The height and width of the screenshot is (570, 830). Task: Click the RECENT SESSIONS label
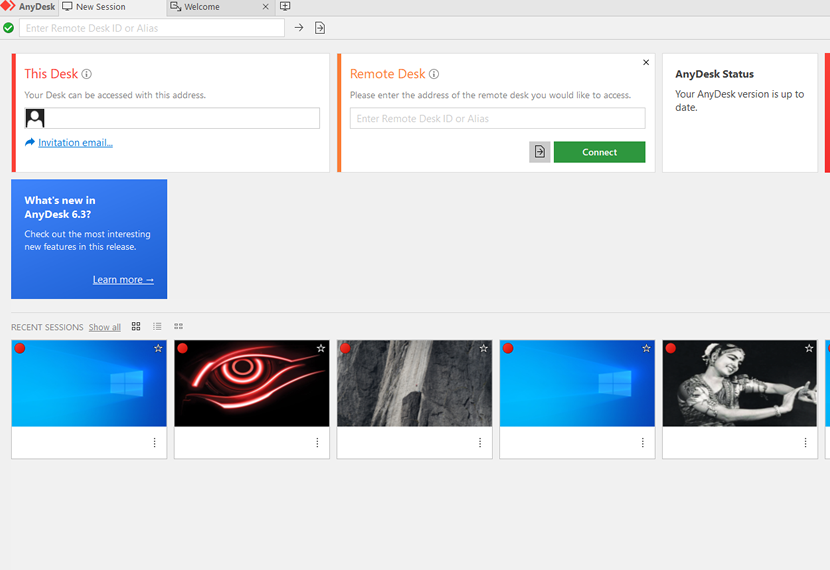click(x=47, y=327)
